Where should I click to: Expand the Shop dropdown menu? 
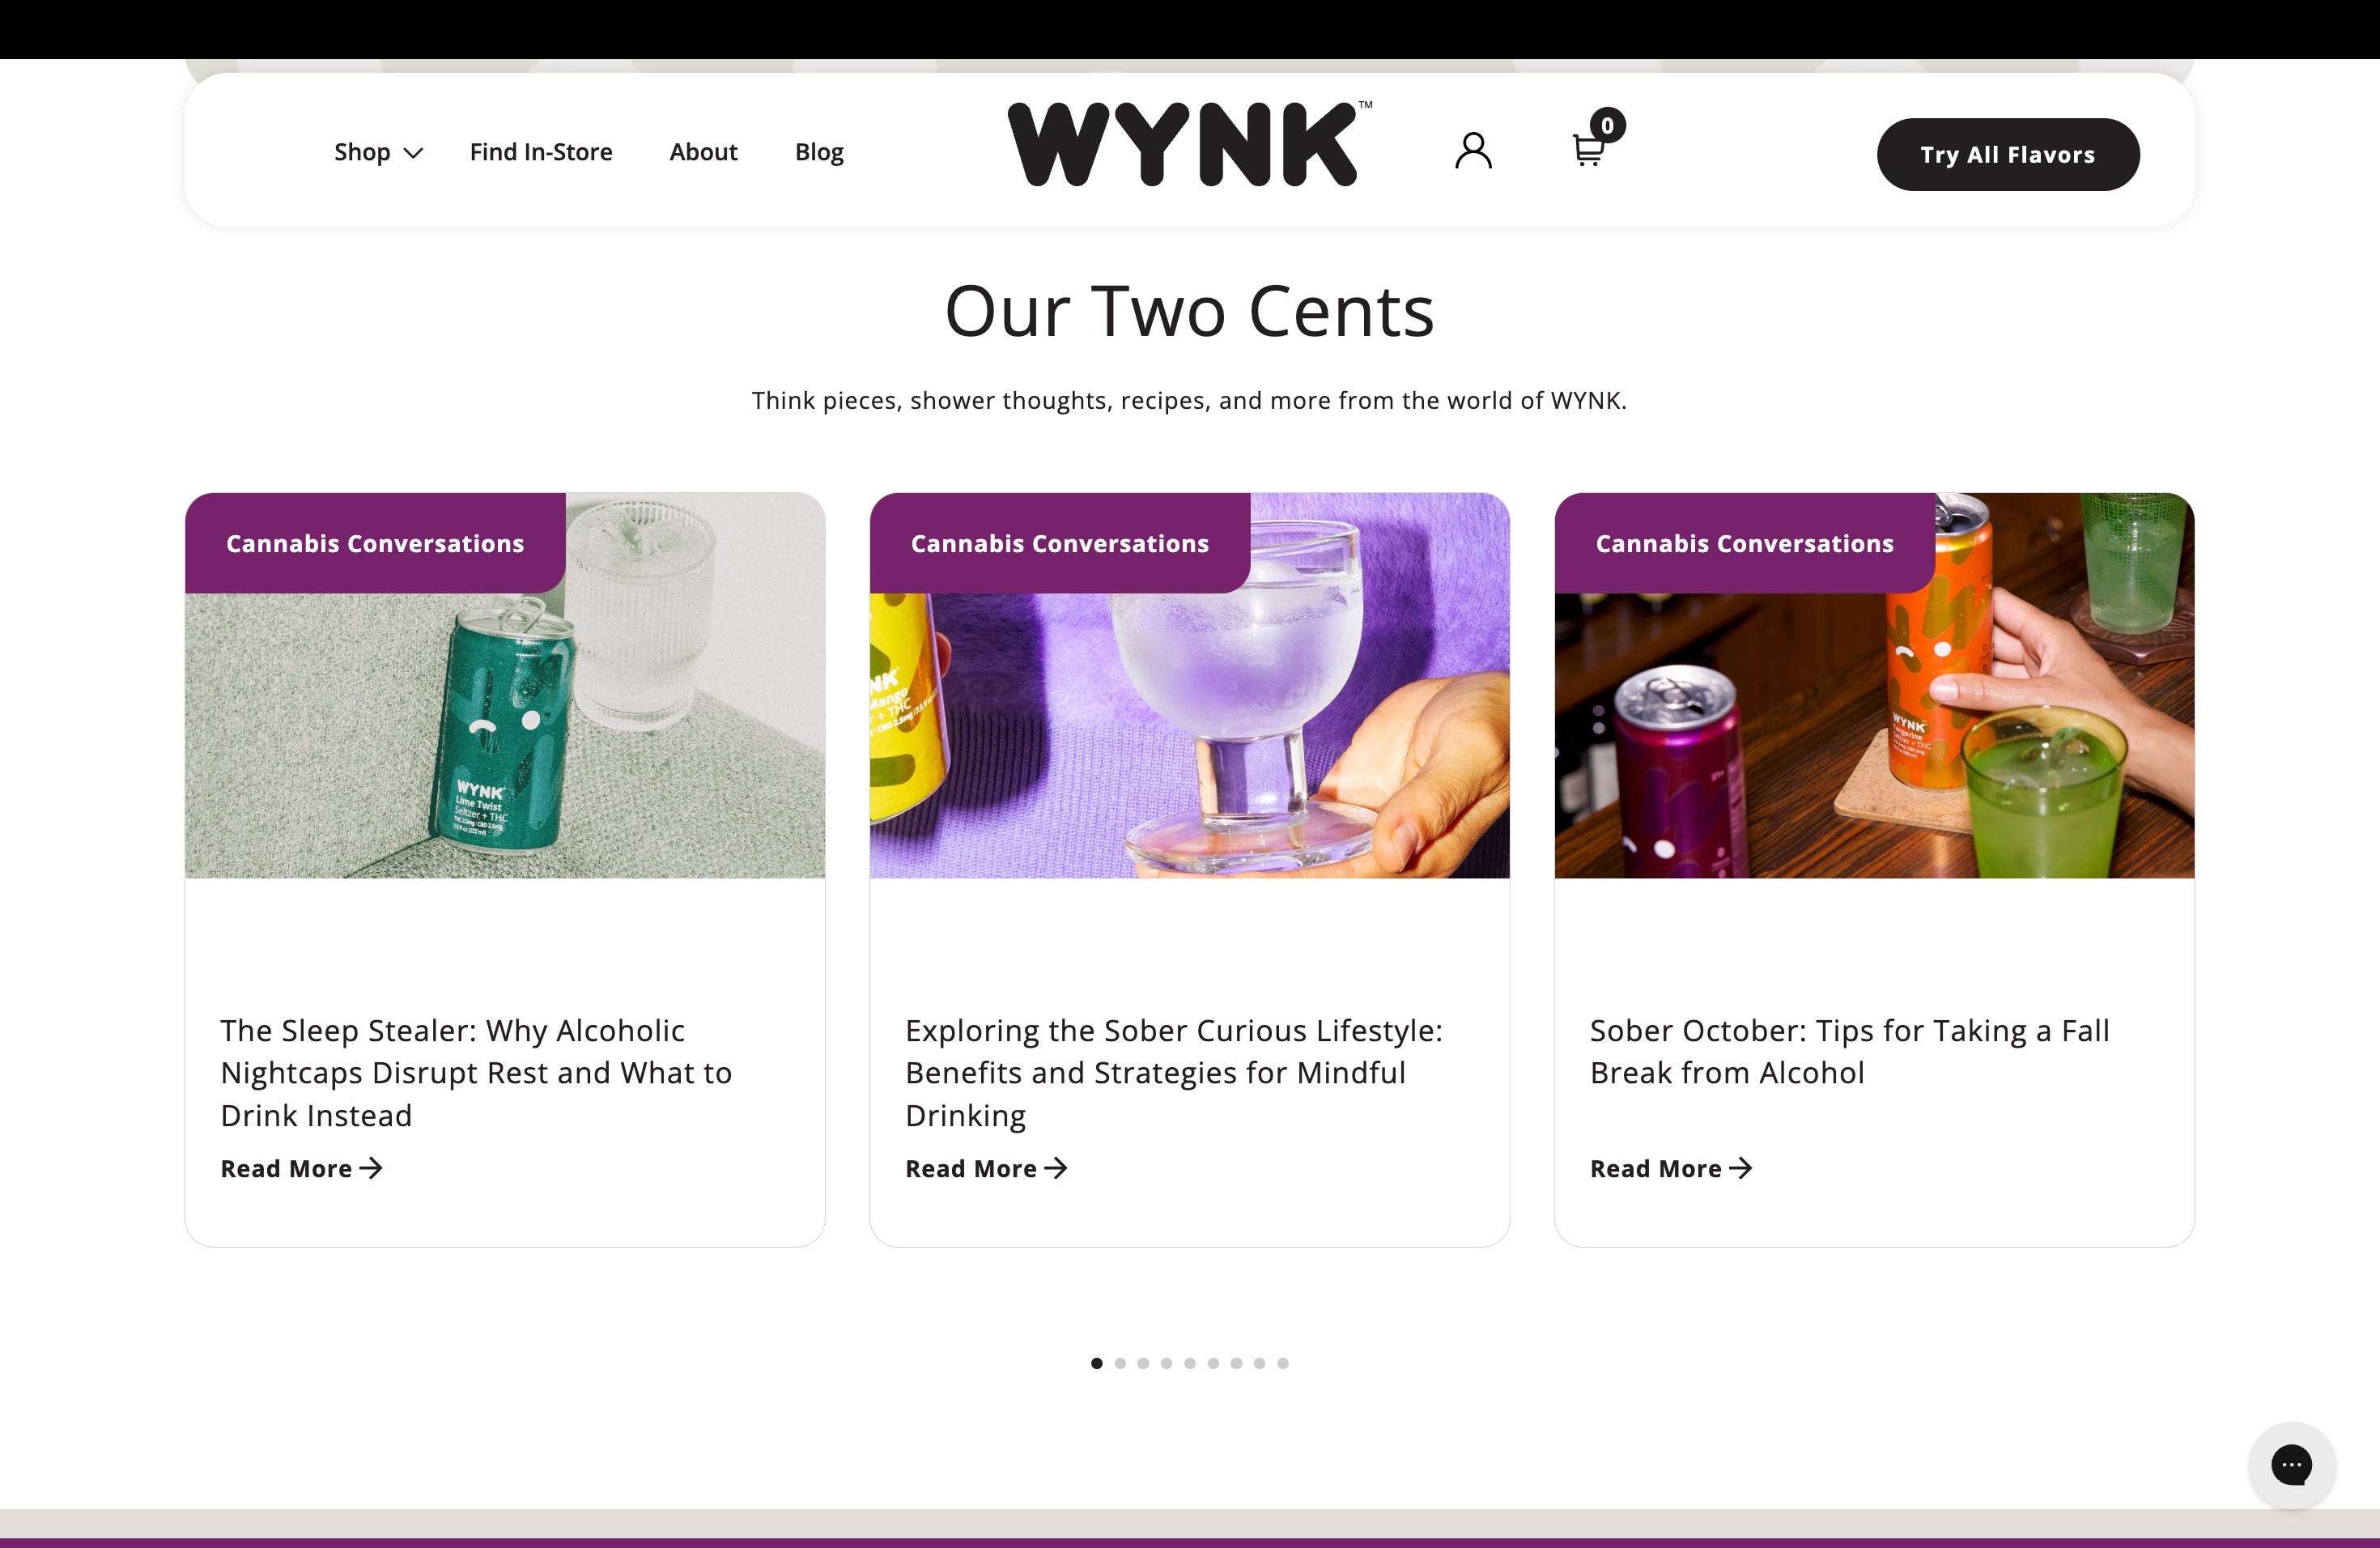[379, 152]
